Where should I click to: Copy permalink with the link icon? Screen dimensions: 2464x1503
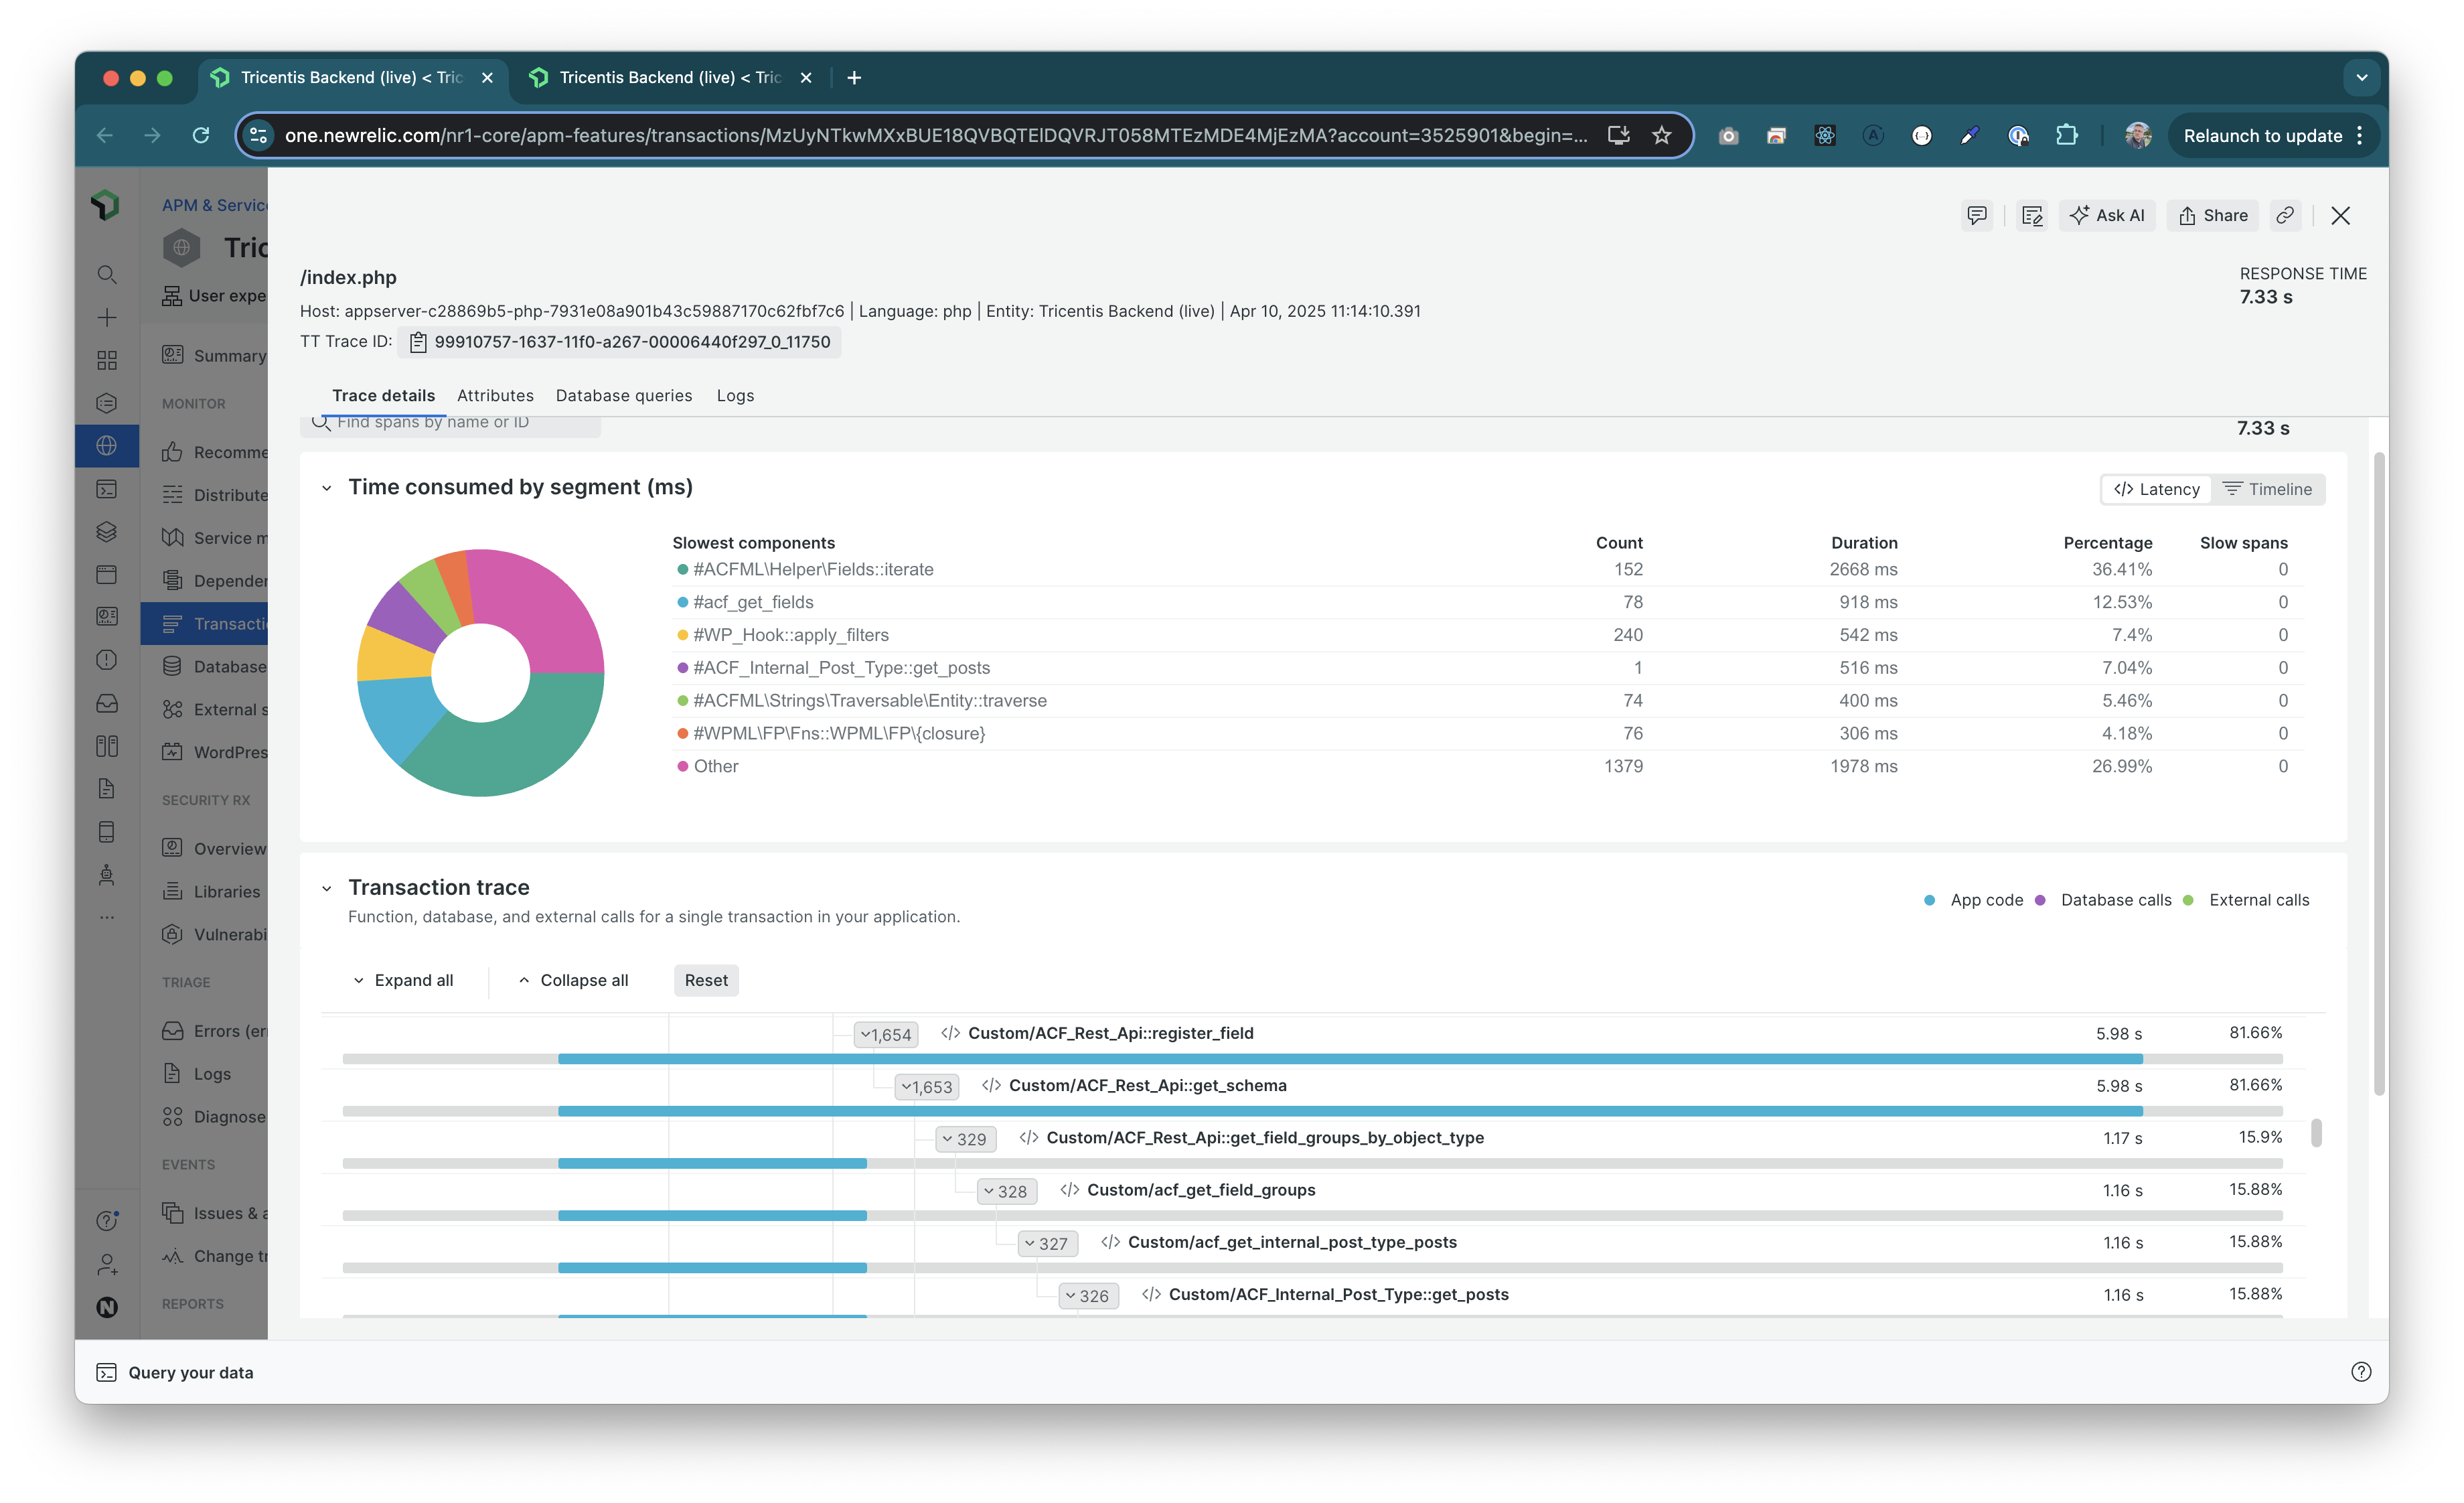2285,215
